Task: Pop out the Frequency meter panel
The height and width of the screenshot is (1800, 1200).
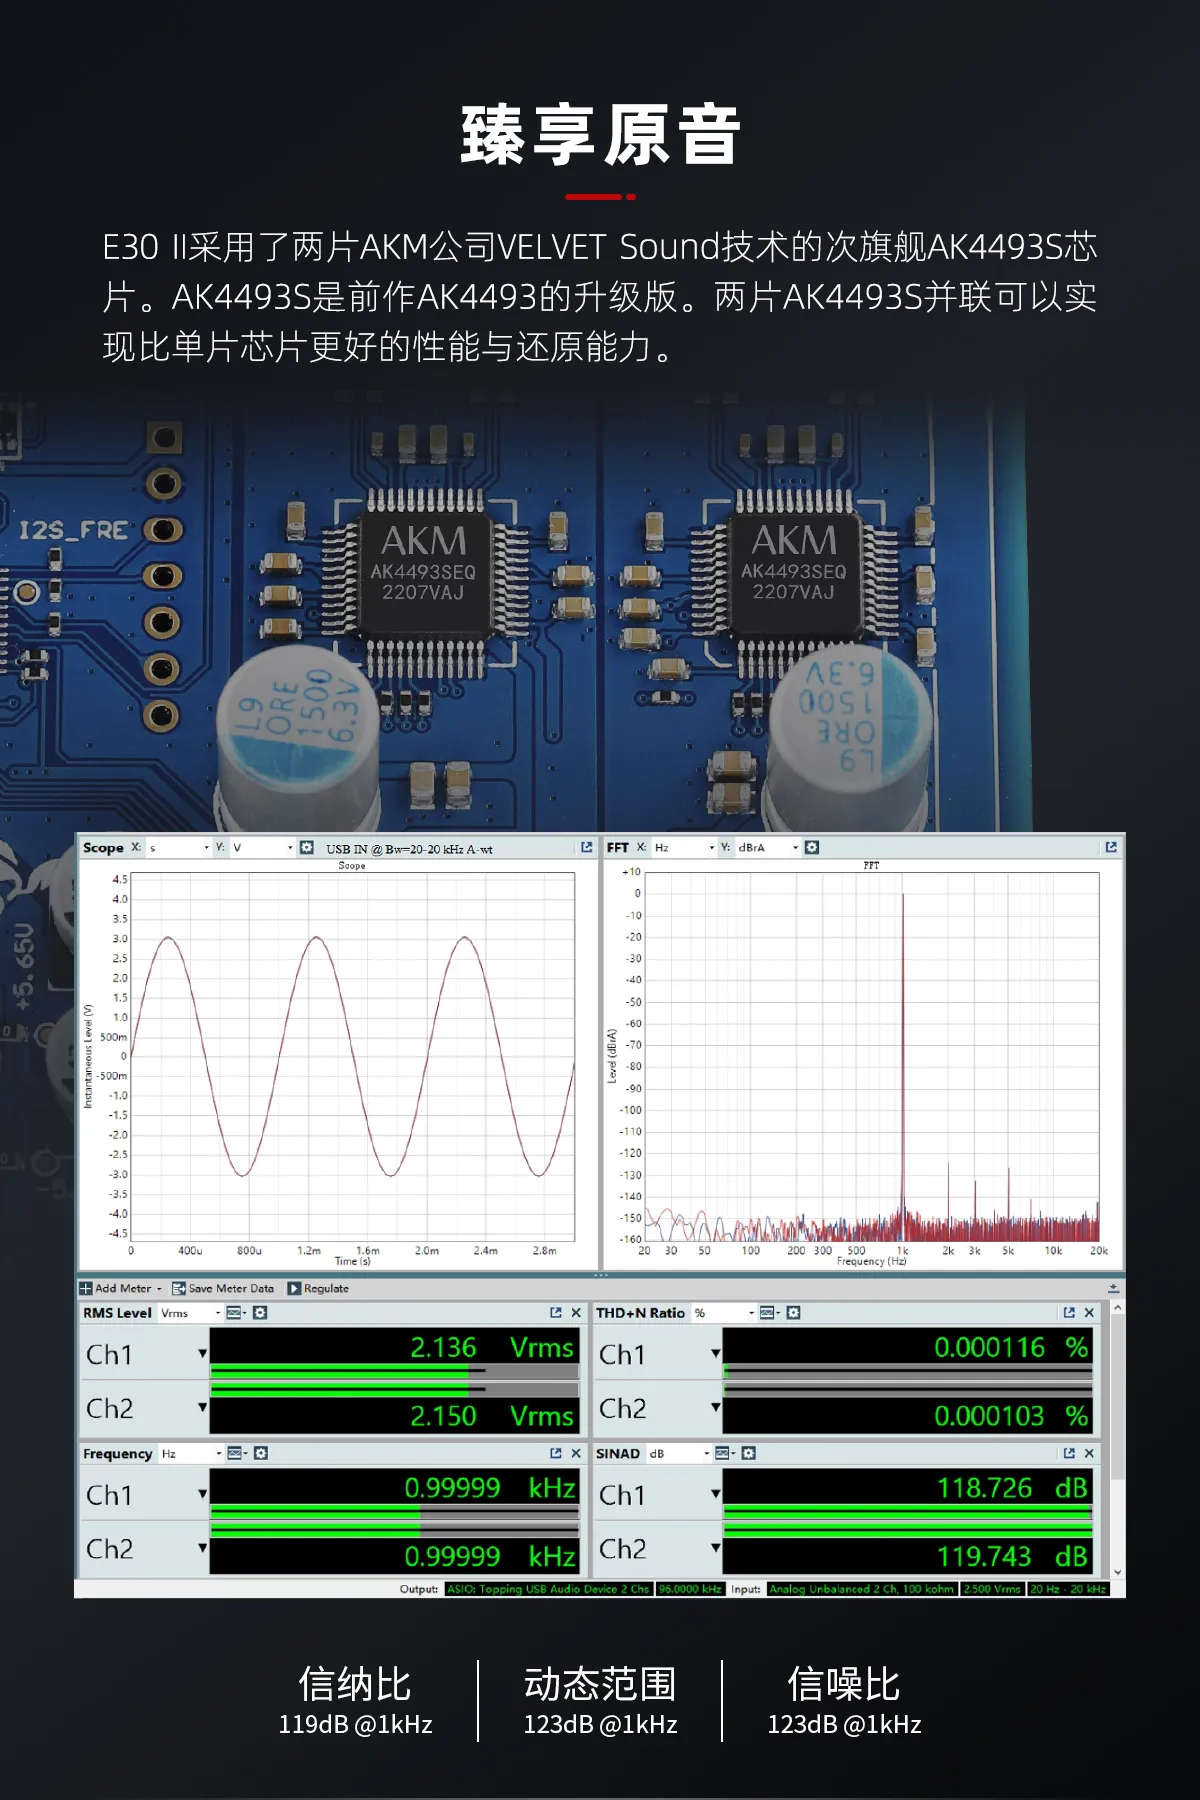Action: (556, 1453)
